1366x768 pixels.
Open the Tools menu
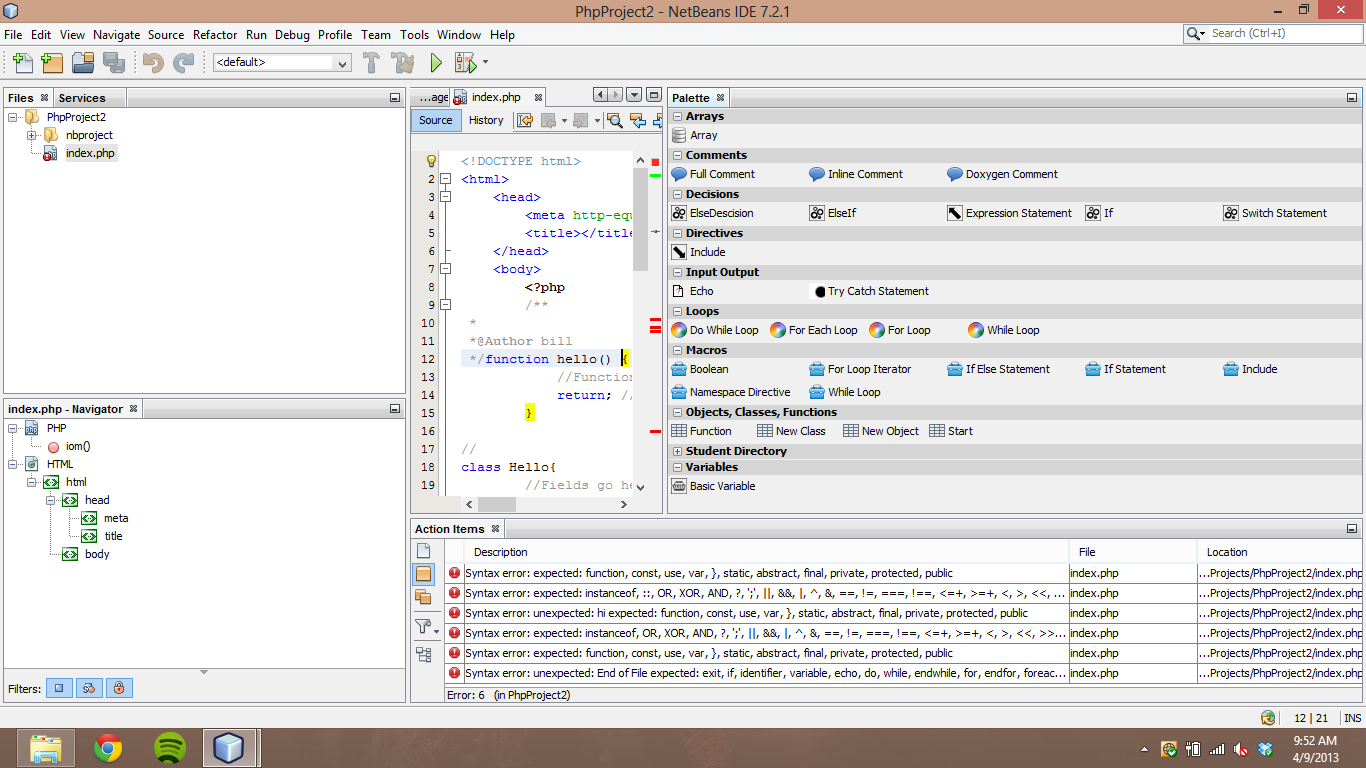(414, 34)
